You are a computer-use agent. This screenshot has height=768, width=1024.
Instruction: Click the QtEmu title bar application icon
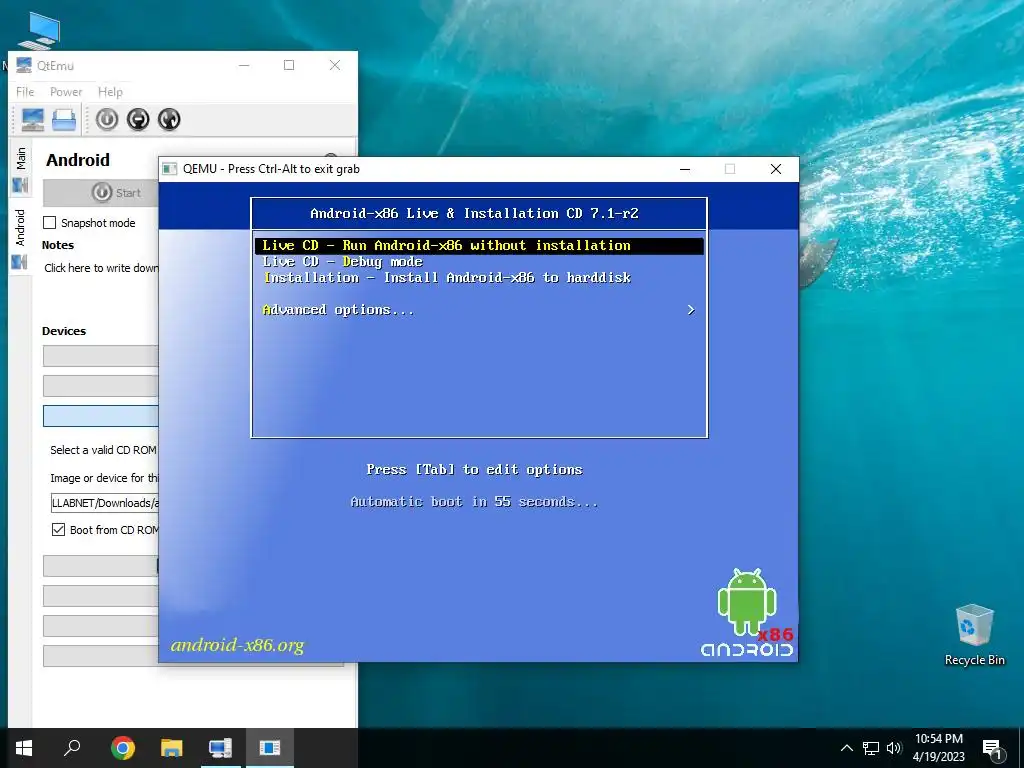coord(24,65)
